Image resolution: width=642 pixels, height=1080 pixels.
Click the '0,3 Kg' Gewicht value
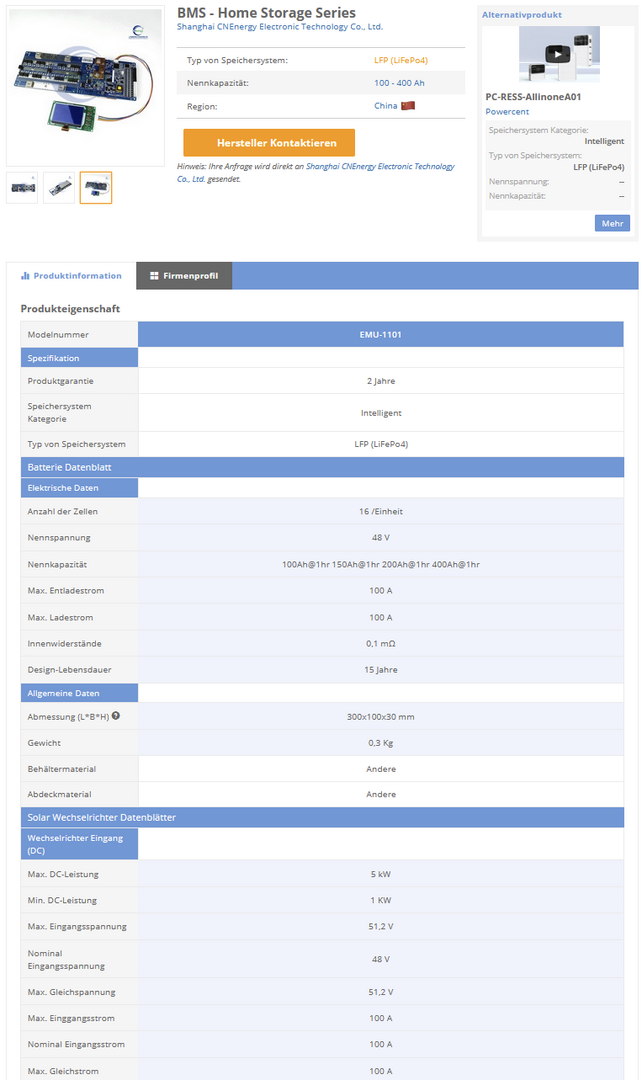(381, 742)
